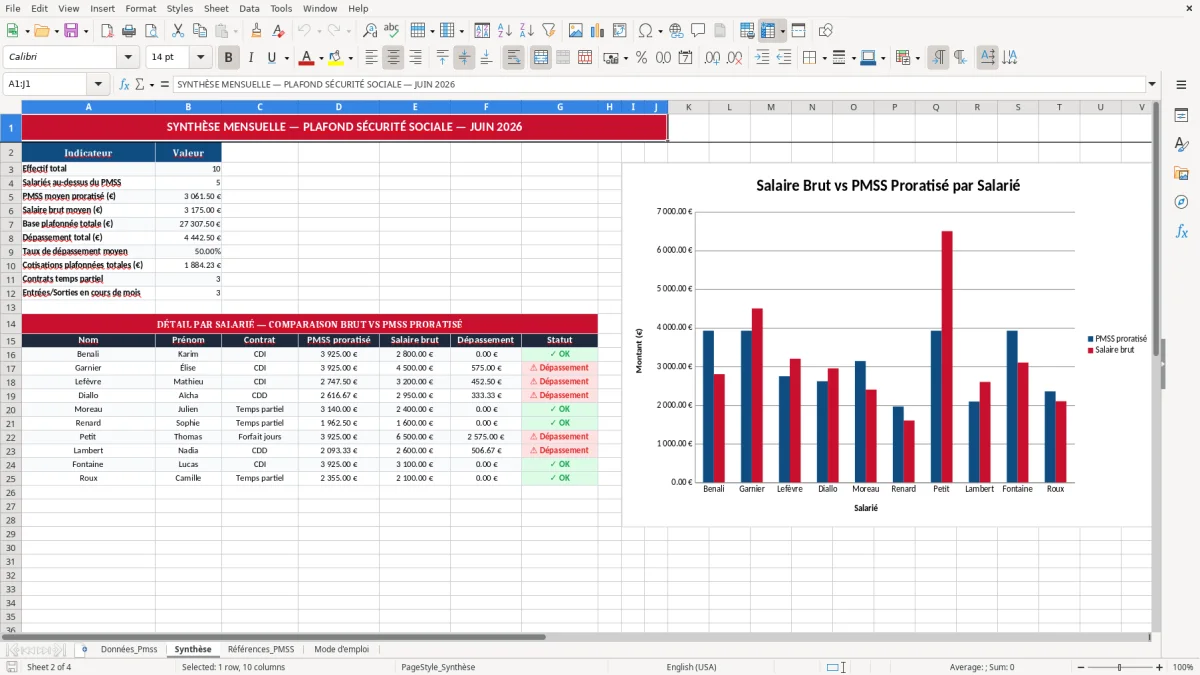The height and width of the screenshot is (675, 1200).
Task: Open the Borders dropdown arrow
Action: click(823, 58)
